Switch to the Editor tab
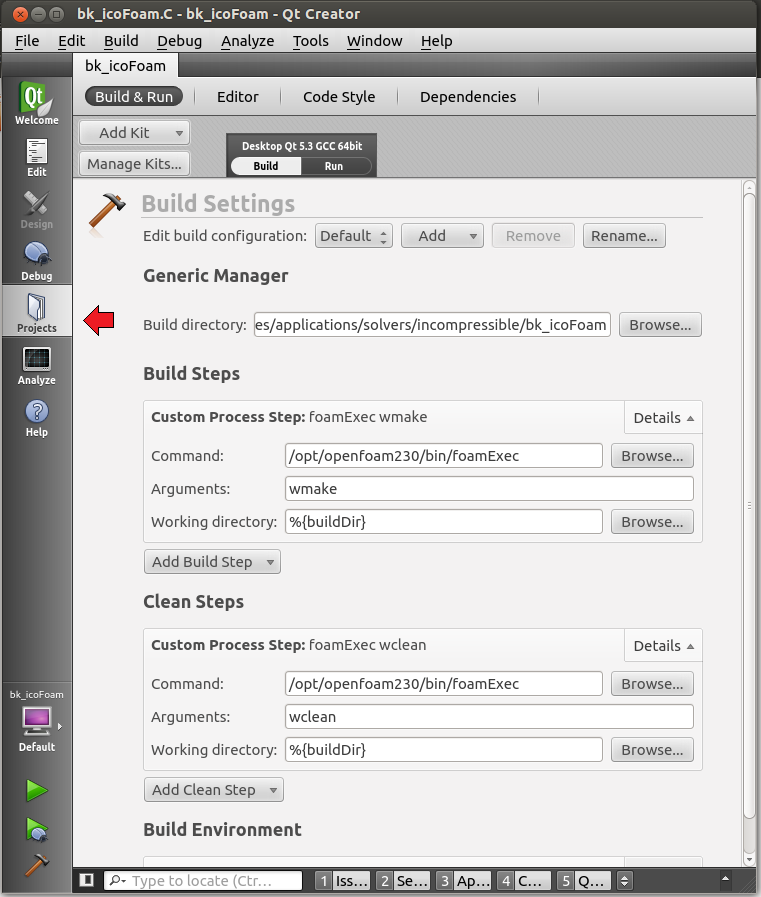 click(x=237, y=97)
